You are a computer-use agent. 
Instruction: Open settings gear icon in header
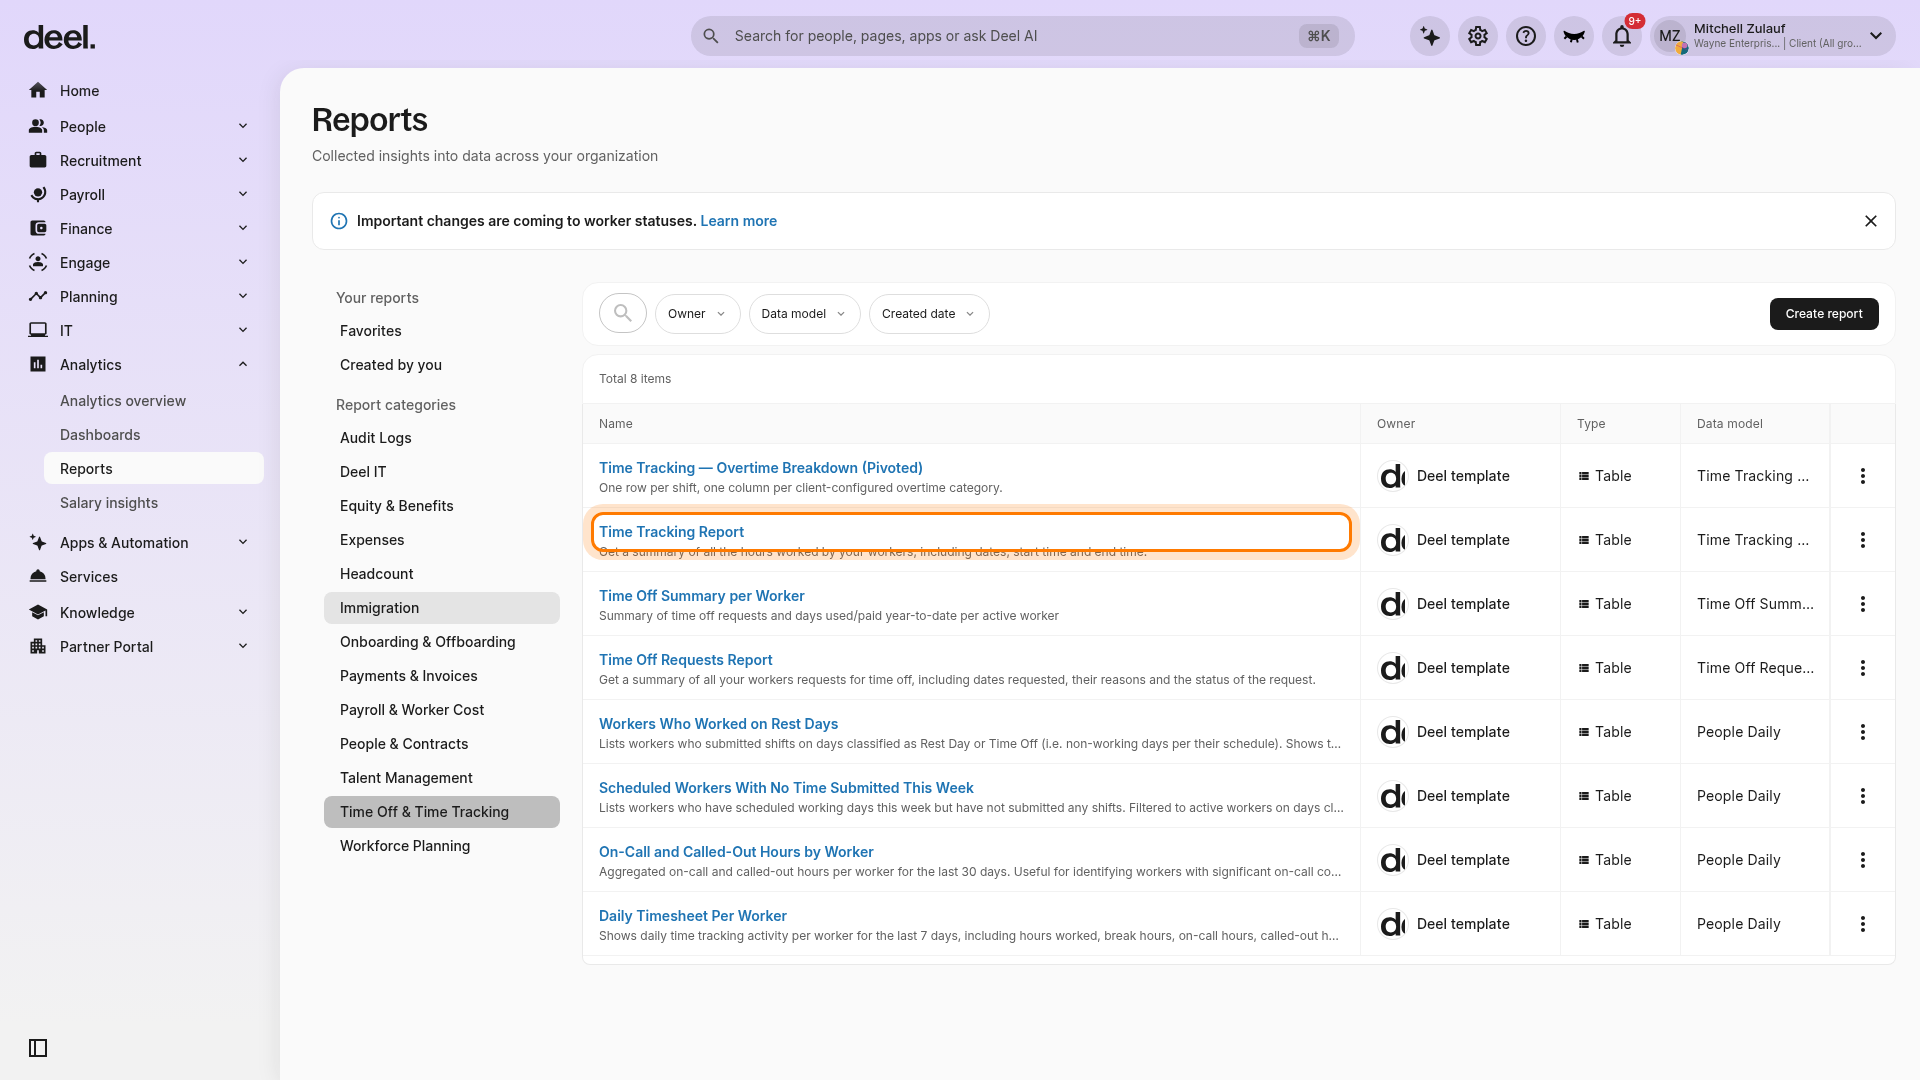tap(1478, 36)
